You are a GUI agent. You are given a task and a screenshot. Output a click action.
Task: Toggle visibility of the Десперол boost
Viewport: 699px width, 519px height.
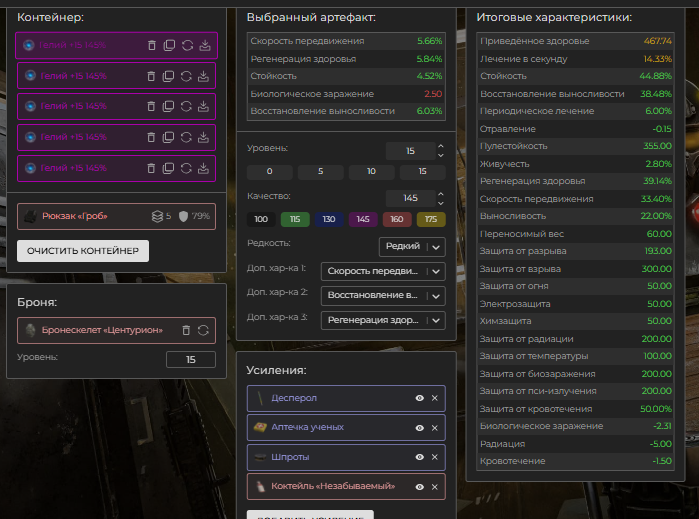pyautogui.click(x=420, y=398)
